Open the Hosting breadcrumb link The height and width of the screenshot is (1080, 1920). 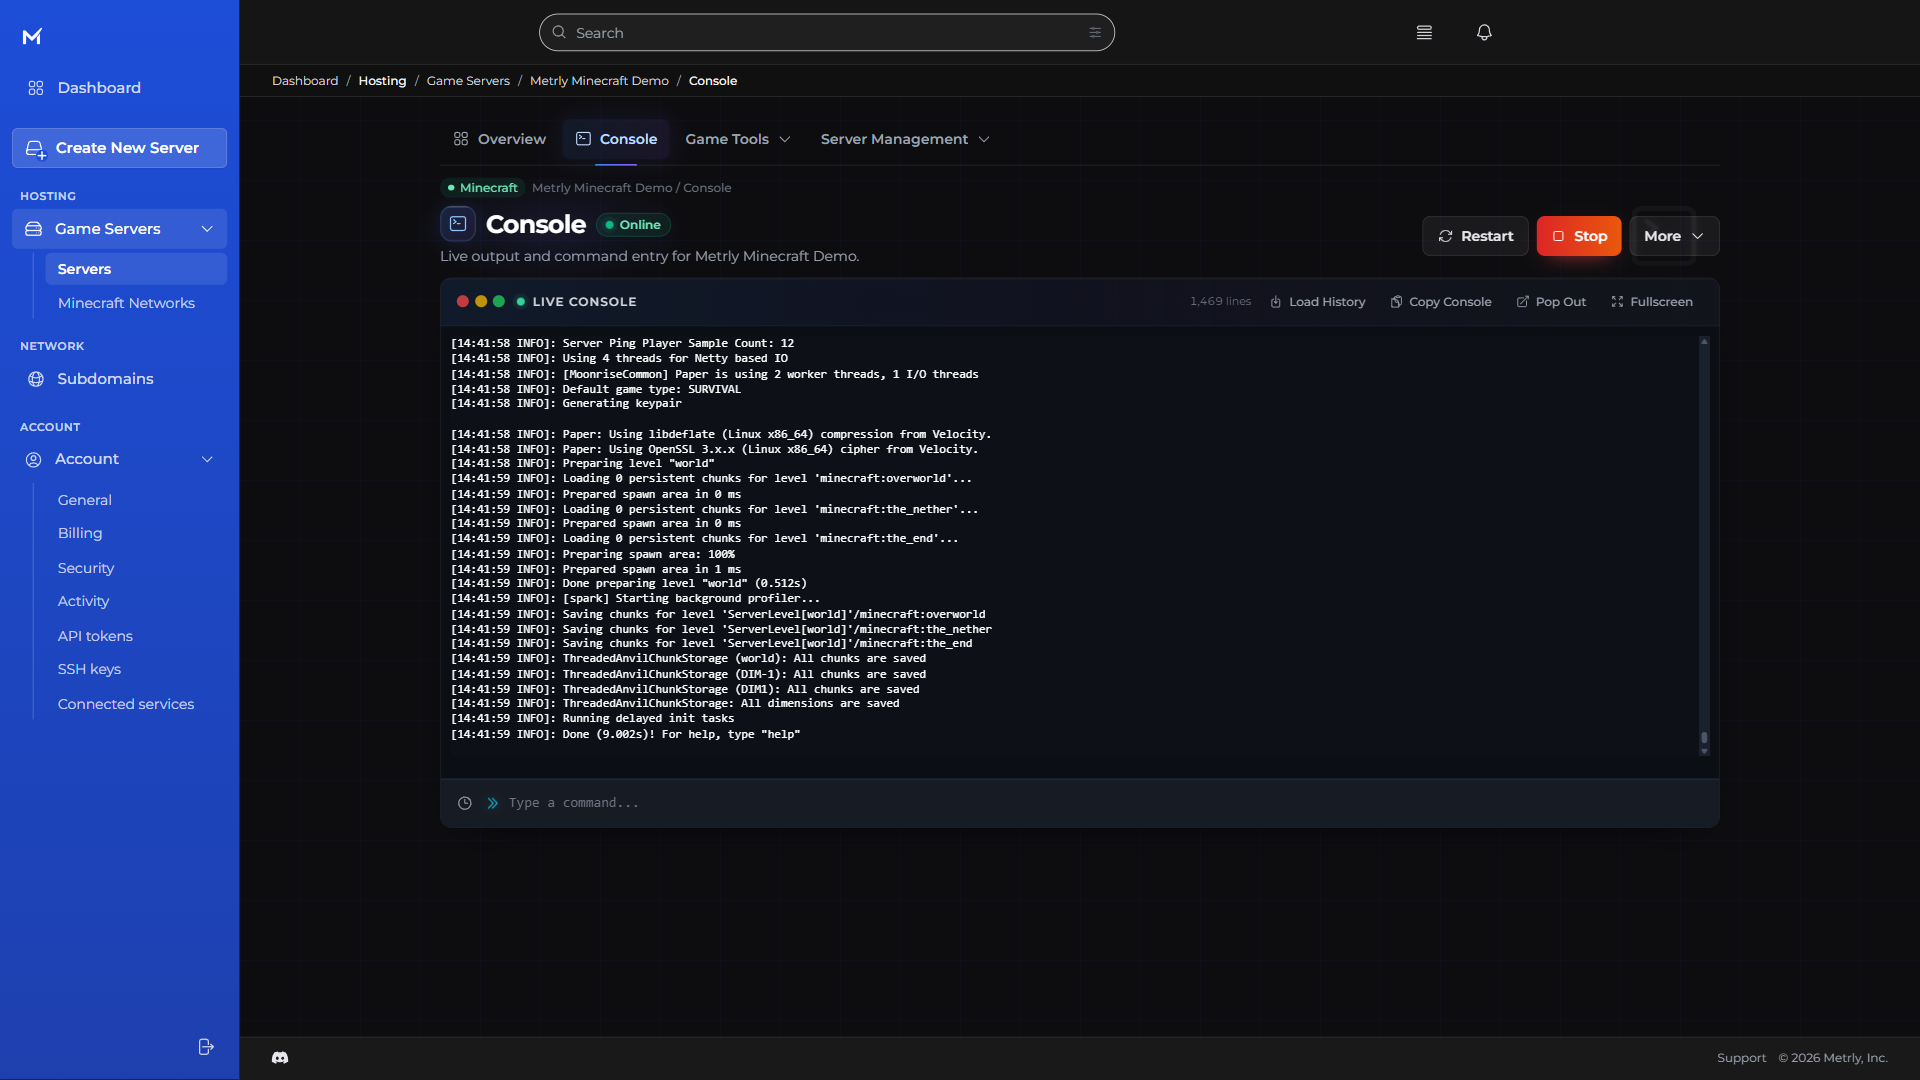pos(382,81)
